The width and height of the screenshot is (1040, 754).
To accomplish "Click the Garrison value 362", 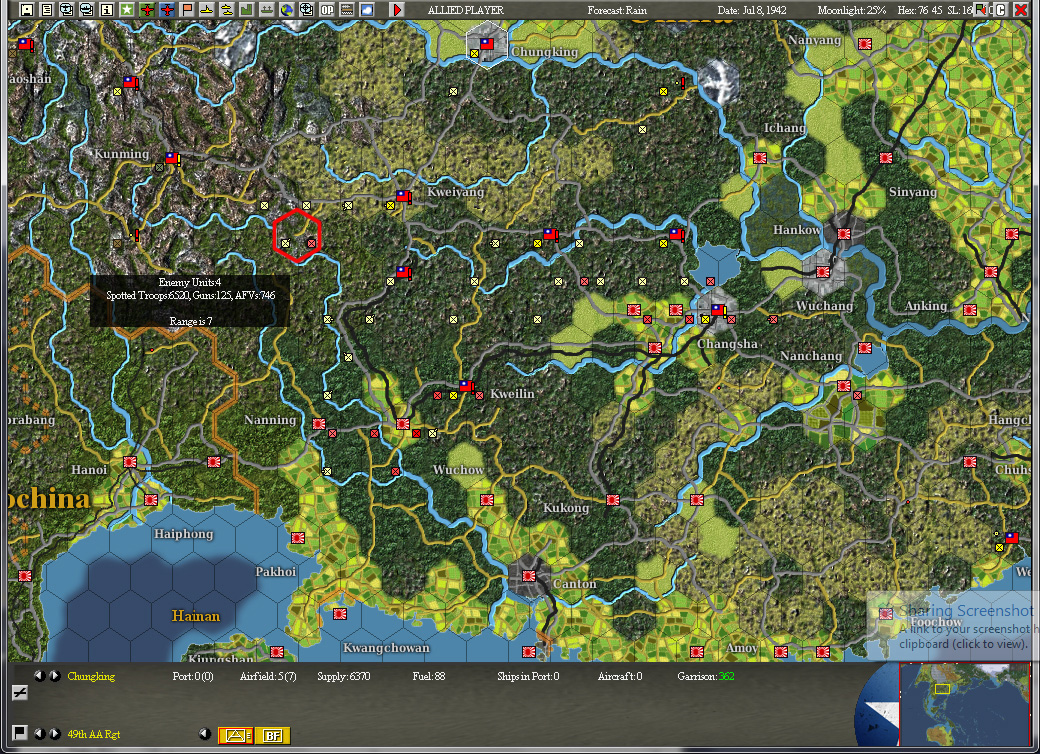I will point(726,676).
